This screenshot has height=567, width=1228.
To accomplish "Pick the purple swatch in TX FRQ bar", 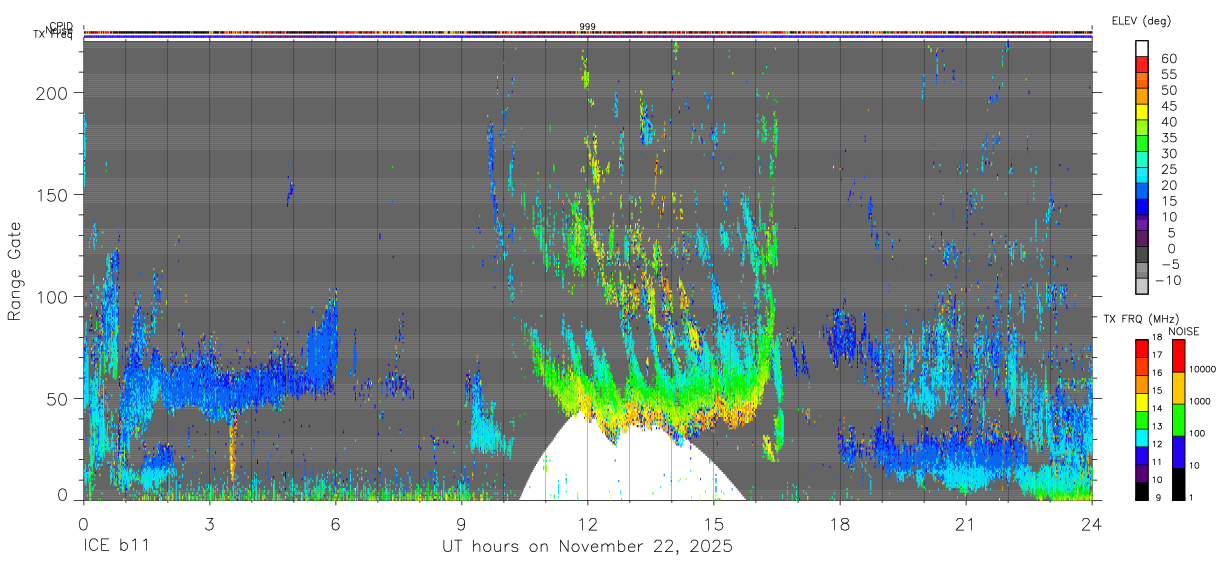I will (1142, 473).
